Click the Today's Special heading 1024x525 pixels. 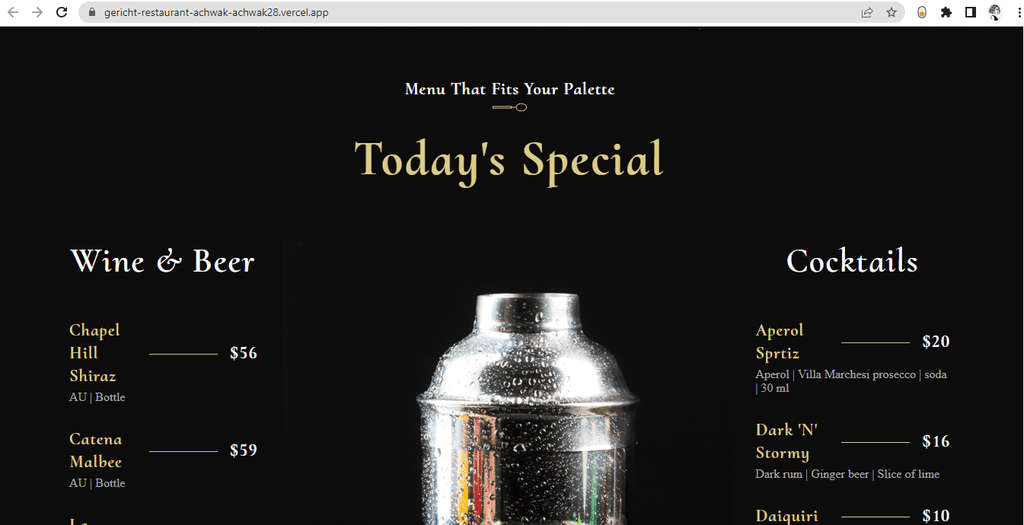[x=509, y=160]
